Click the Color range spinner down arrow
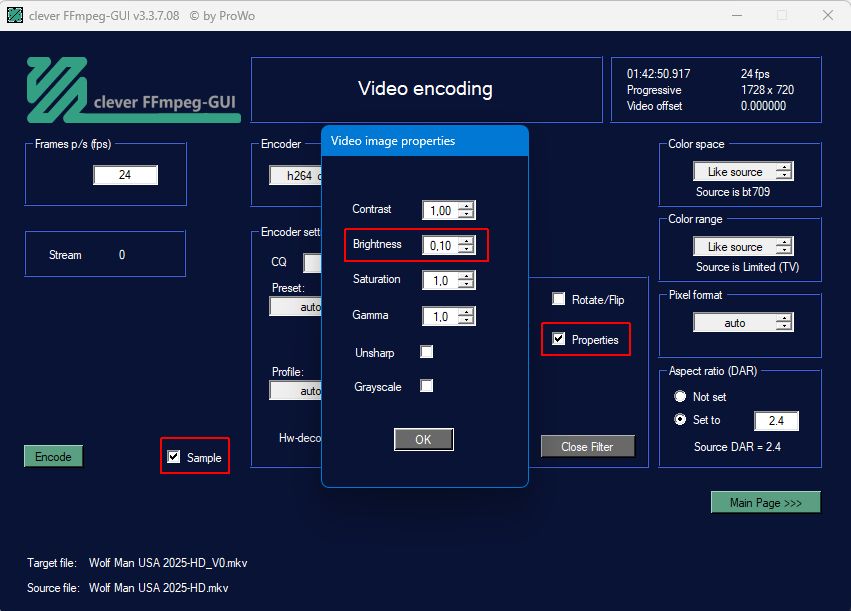This screenshot has height=611, width=851. pyautogui.click(x=784, y=250)
